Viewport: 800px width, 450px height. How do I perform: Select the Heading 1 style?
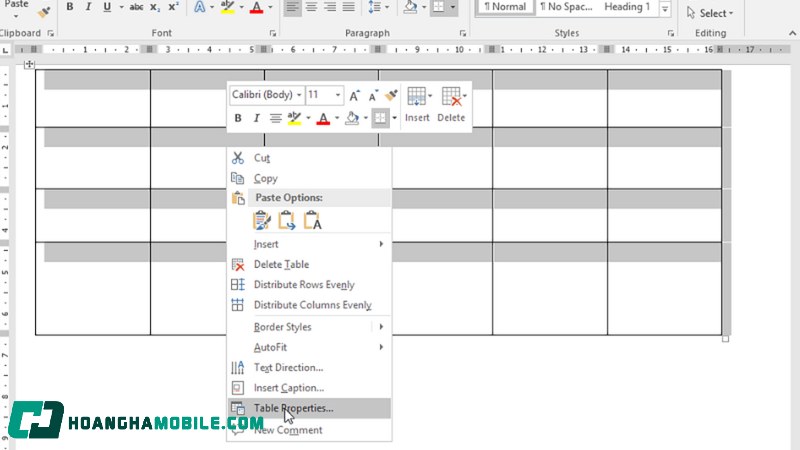pos(627,7)
